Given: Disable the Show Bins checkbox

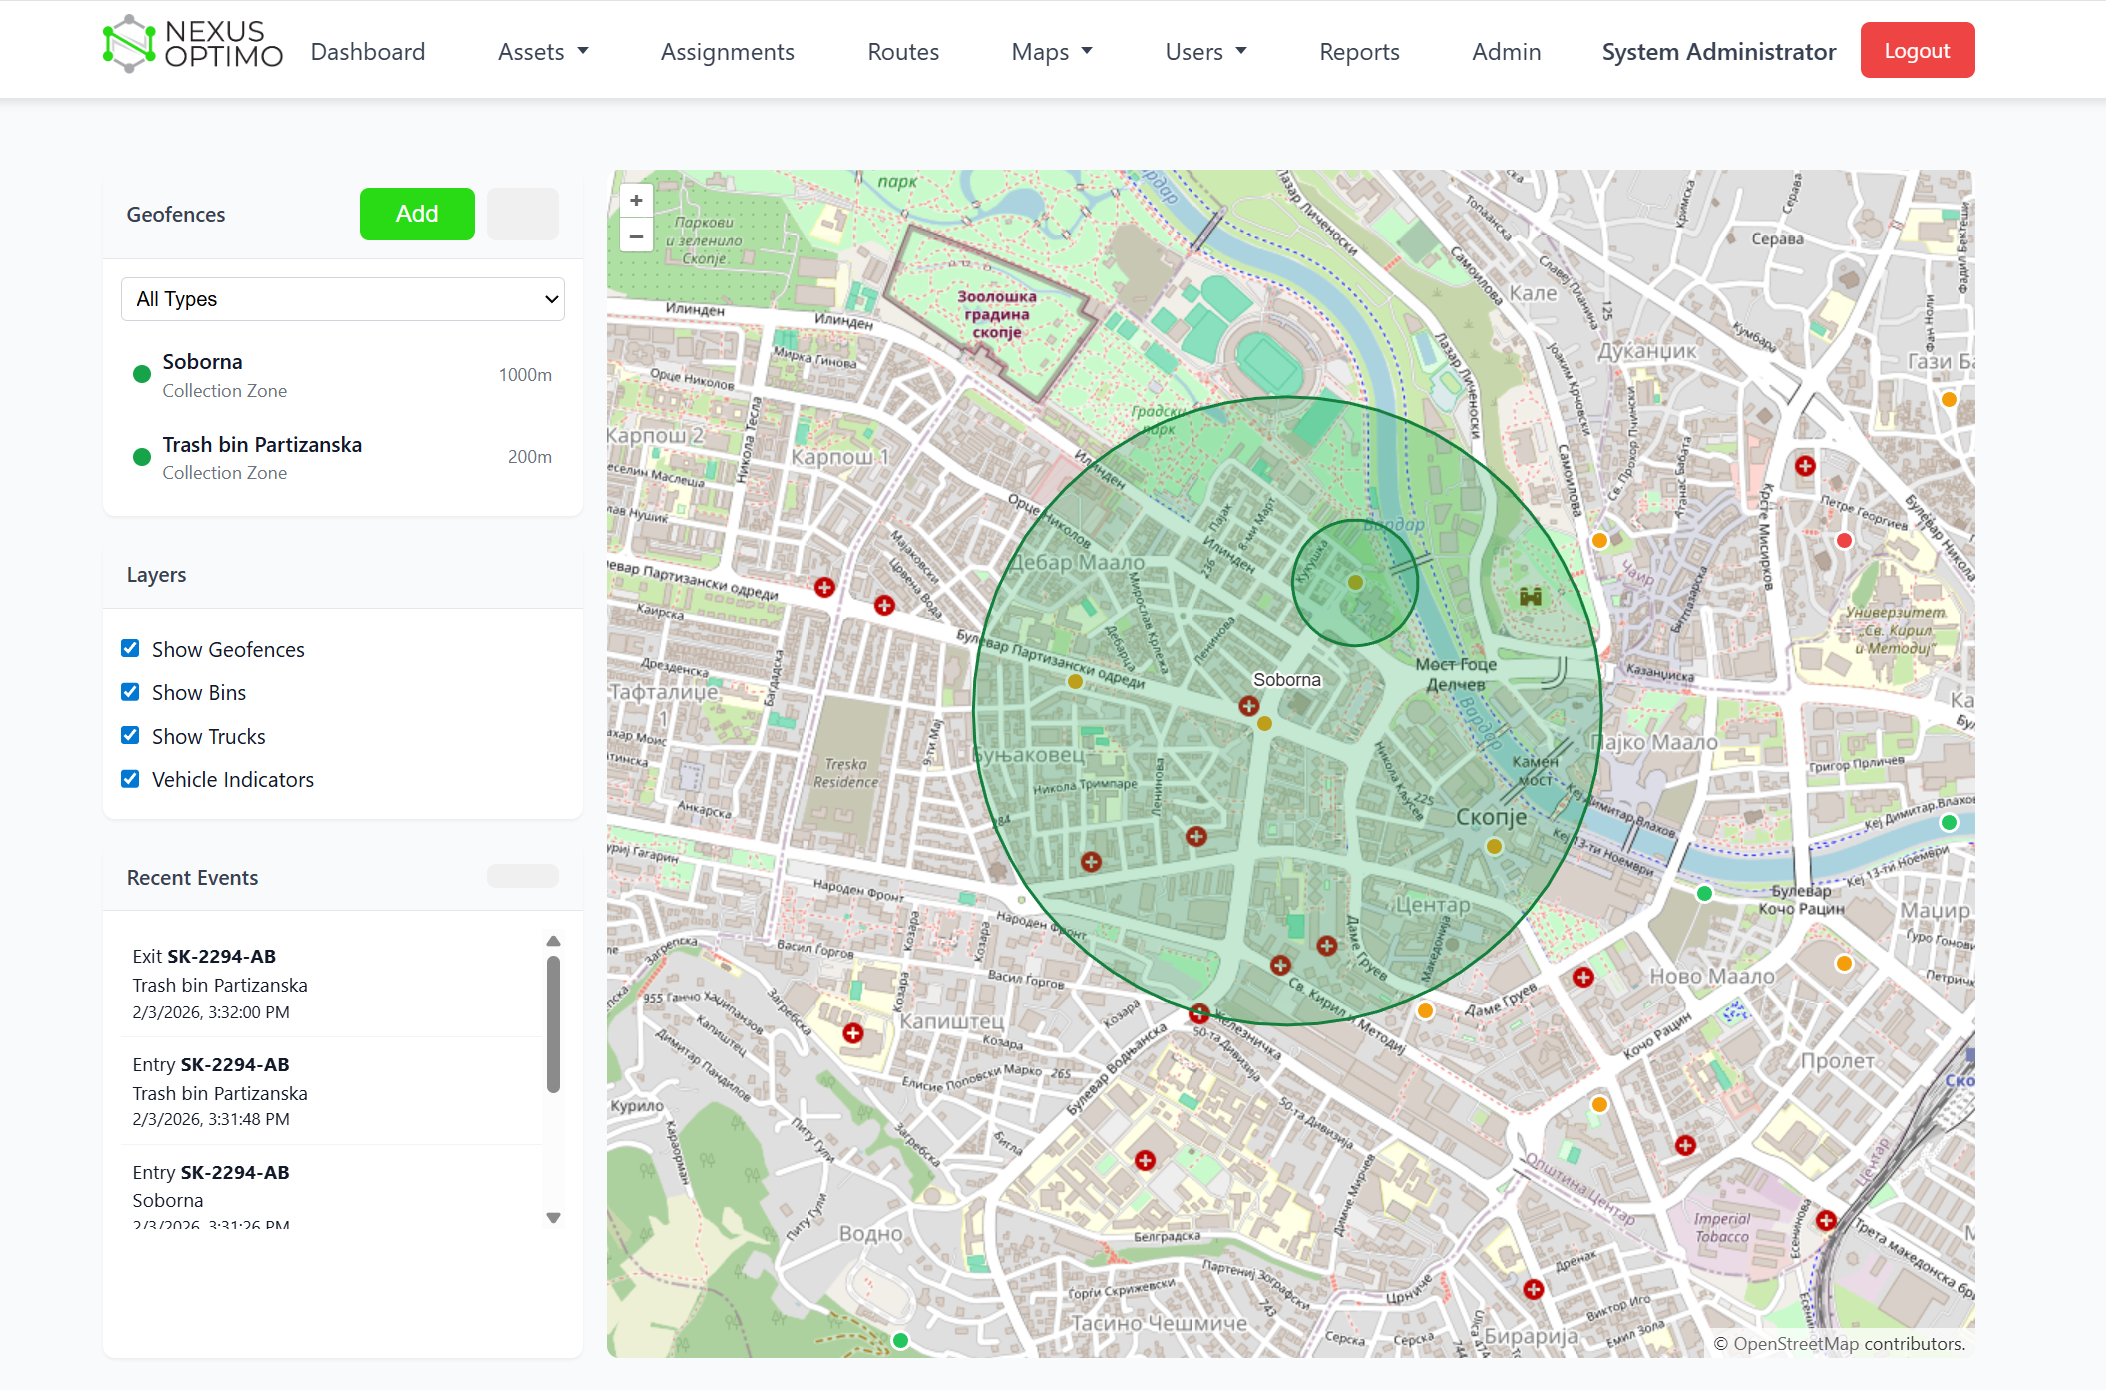Looking at the screenshot, I should (x=130, y=691).
